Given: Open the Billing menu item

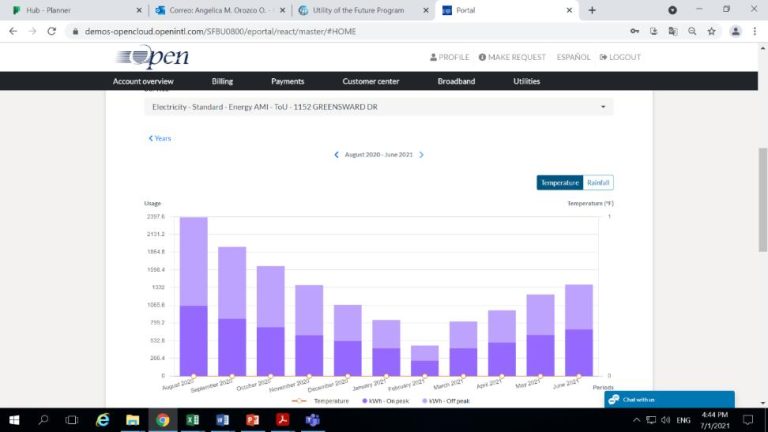Looking at the screenshot, I should pyautogui.click(x=222, y=81).
